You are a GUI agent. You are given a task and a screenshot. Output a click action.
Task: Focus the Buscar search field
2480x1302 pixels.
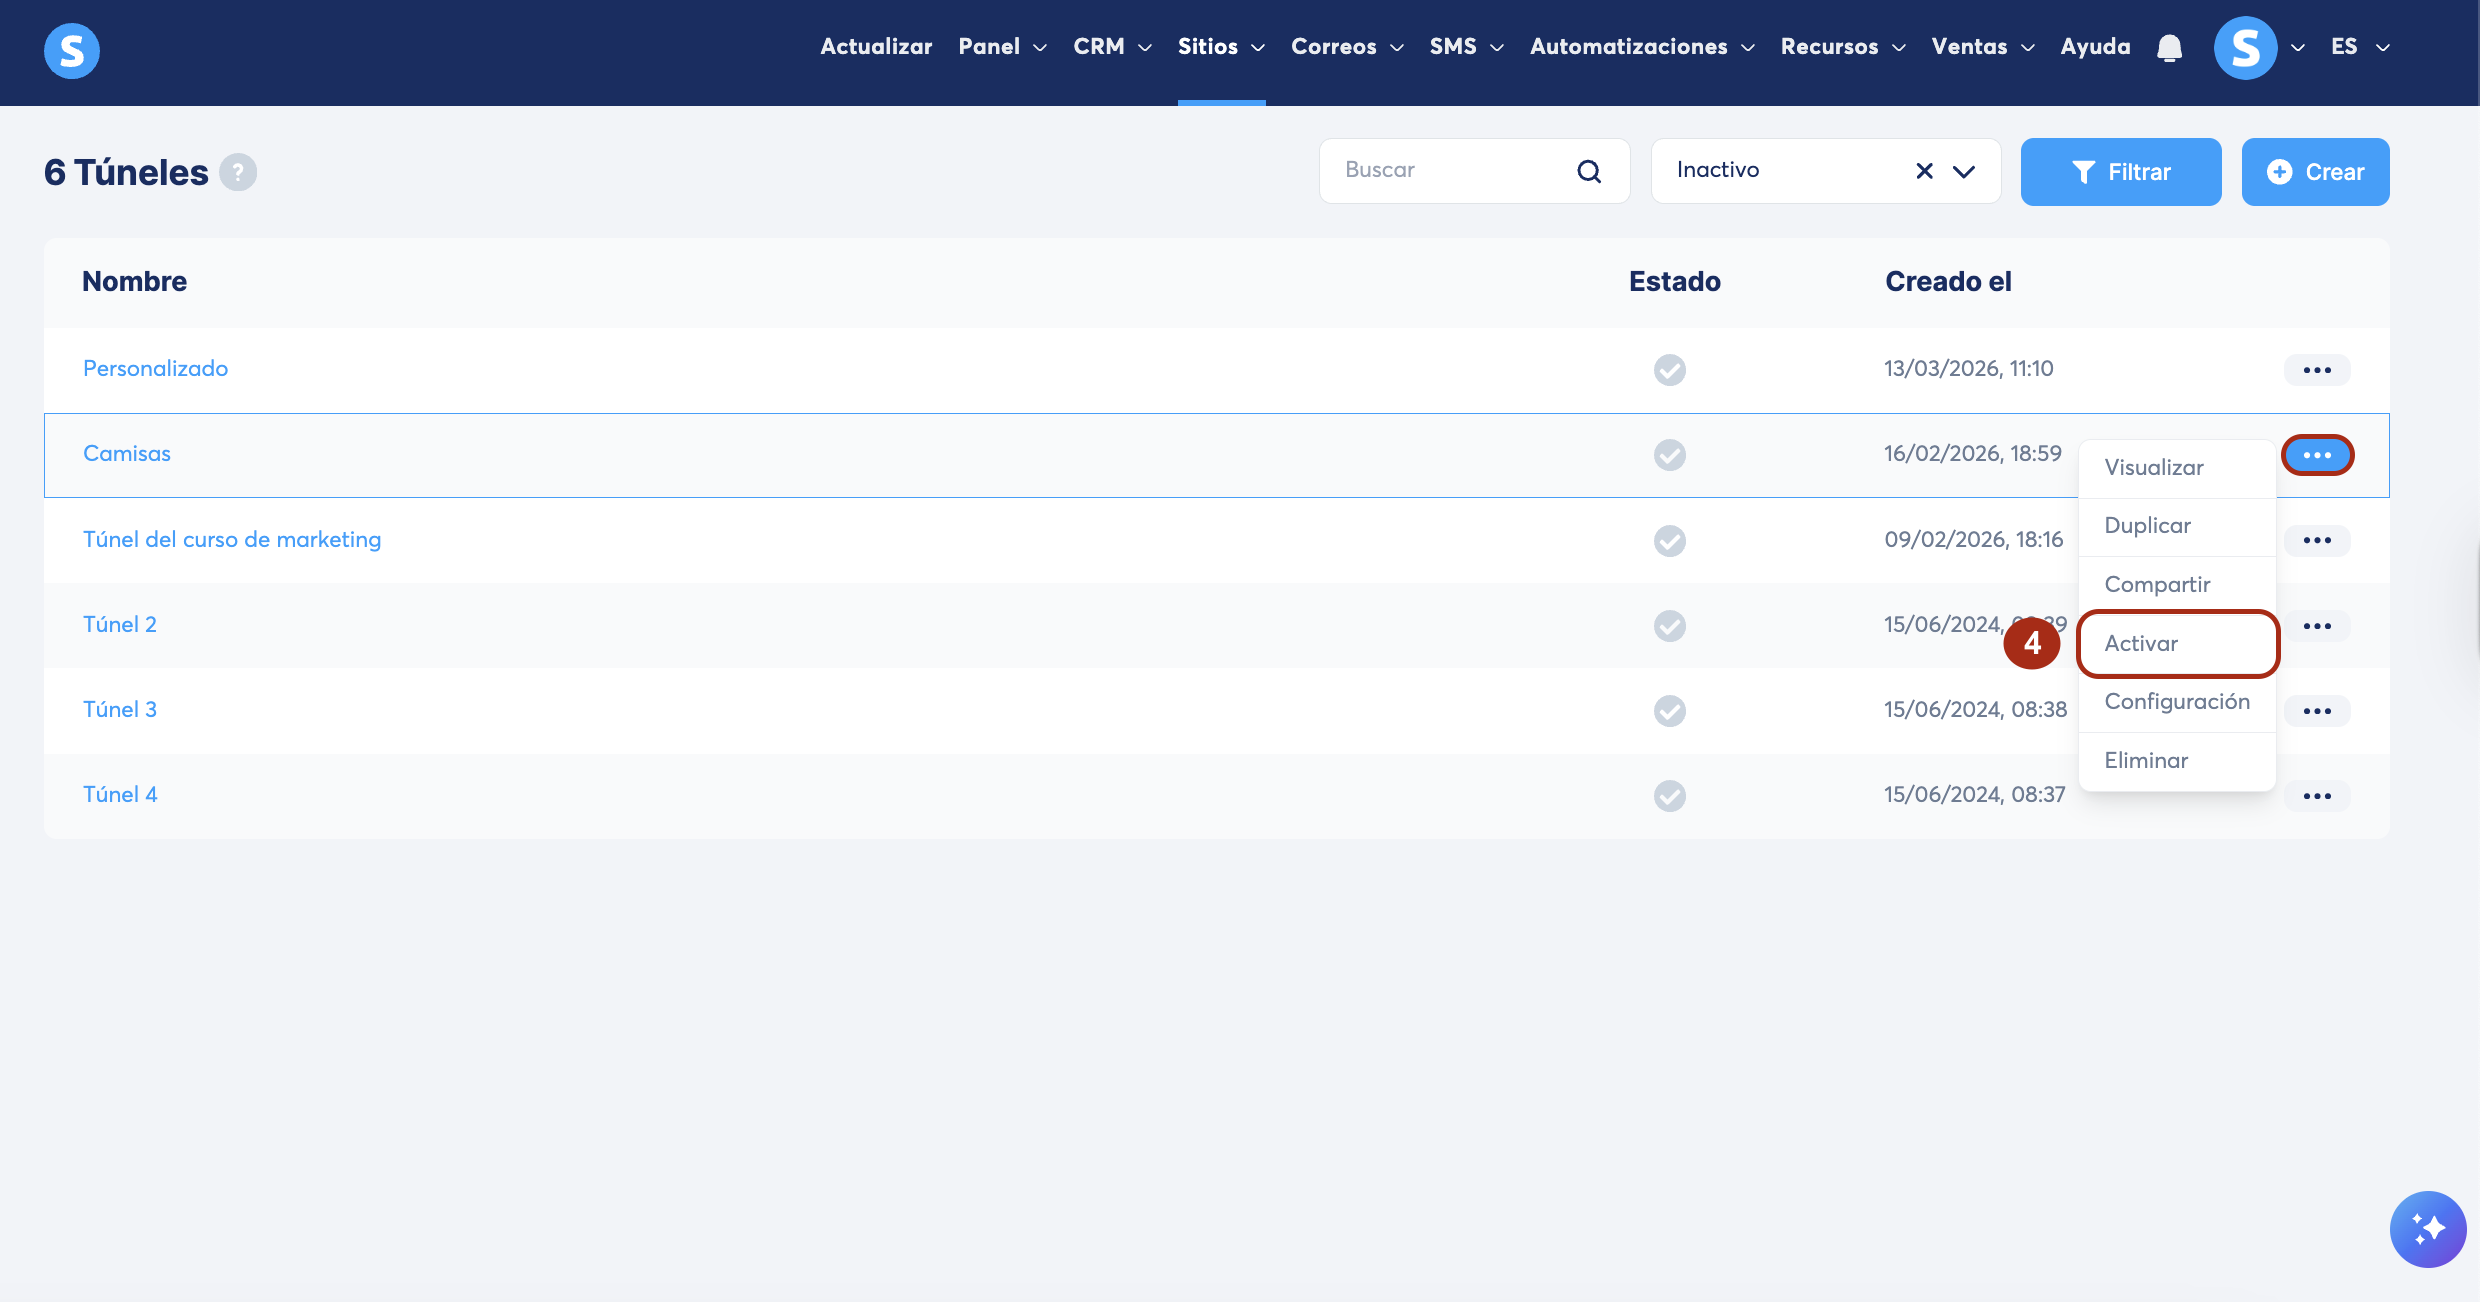[1450, 171]
